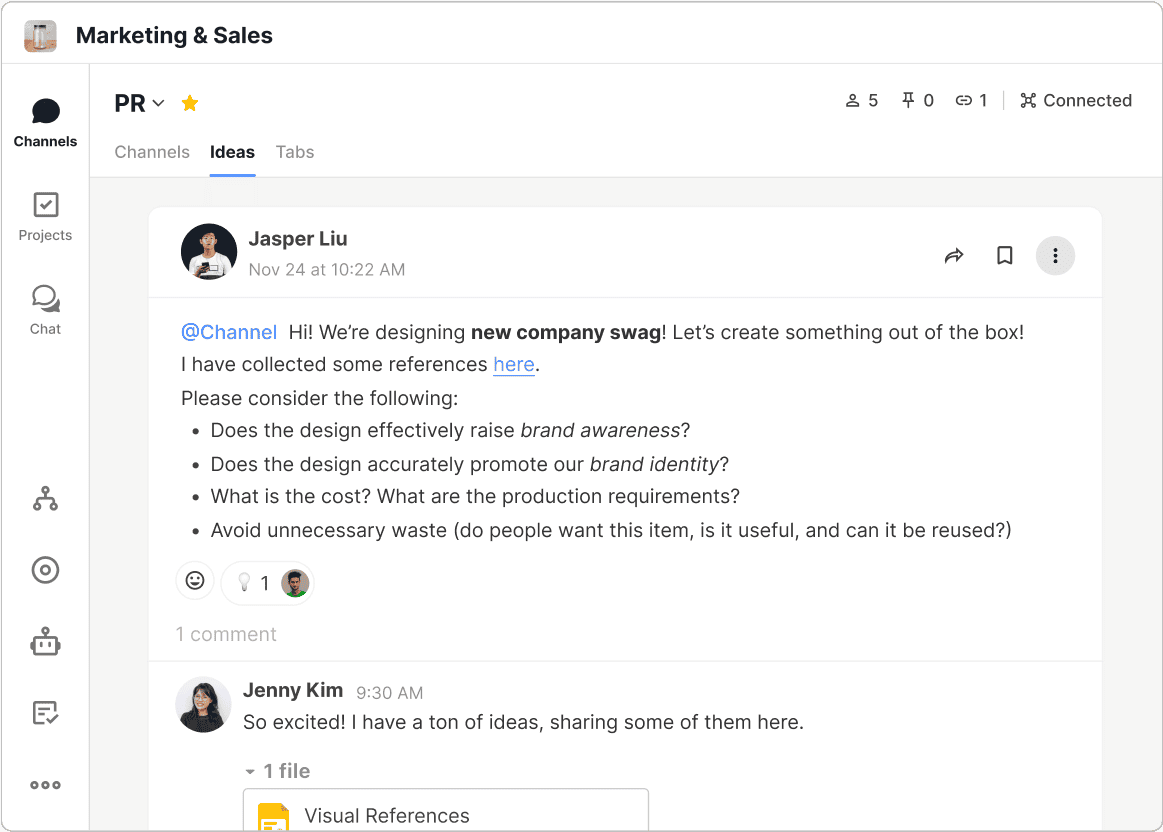Share Jasper Liu's post with forward arrow
Screen dimensions: 1163x832
coord(954,256)
